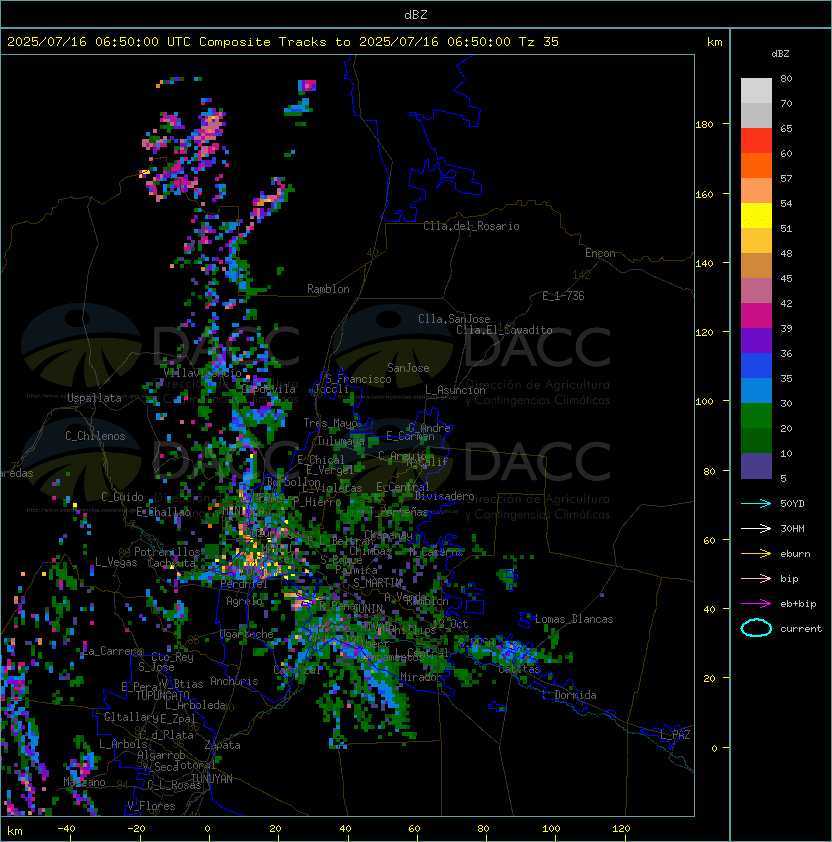
Task: Click the 'dBZ' heading above the color scale
Action: click(x=780, y=54)
